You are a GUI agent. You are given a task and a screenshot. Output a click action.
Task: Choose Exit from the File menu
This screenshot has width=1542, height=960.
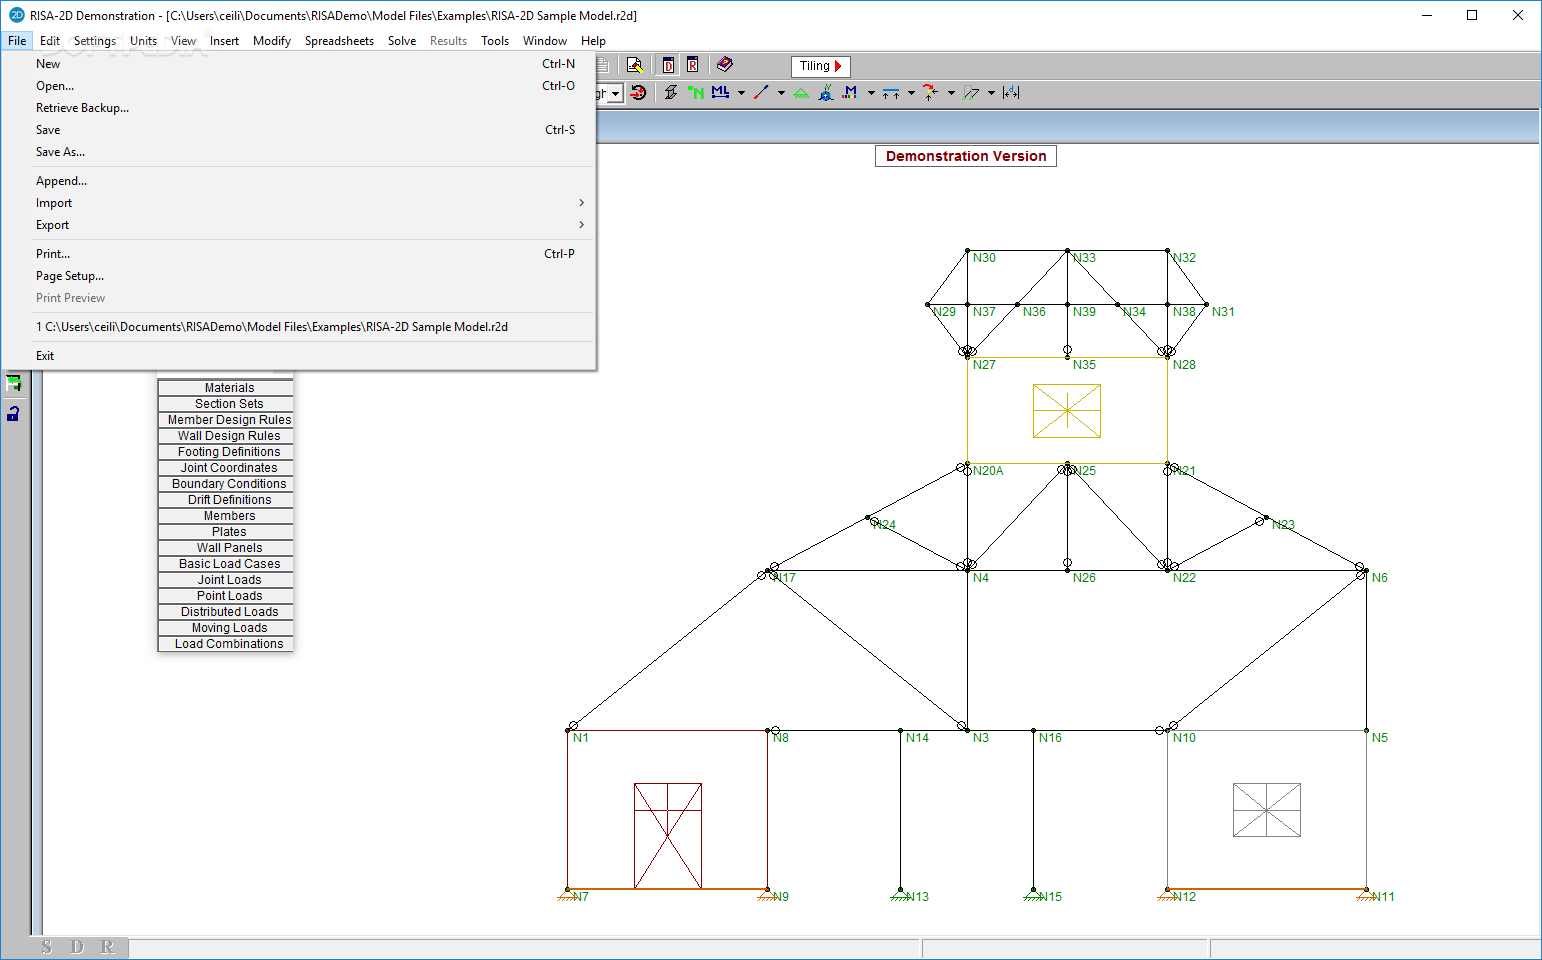click(310, 356)
